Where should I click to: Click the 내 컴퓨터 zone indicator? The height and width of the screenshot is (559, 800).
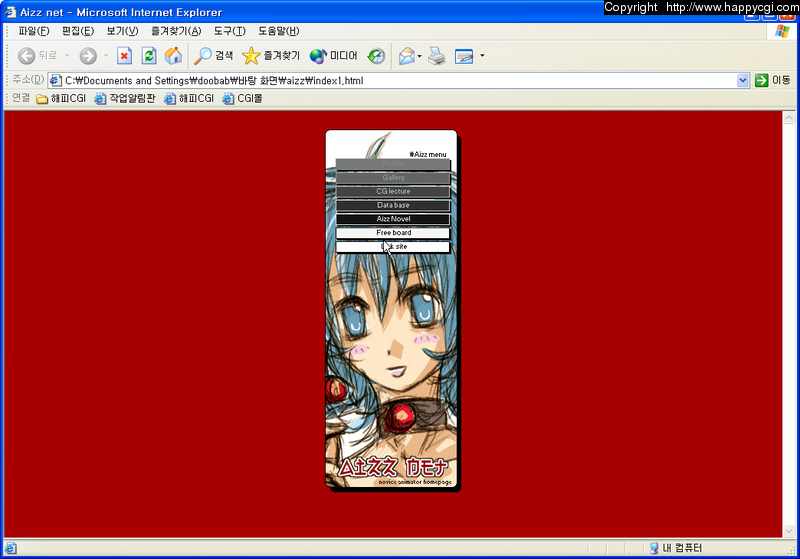[676, 548]
